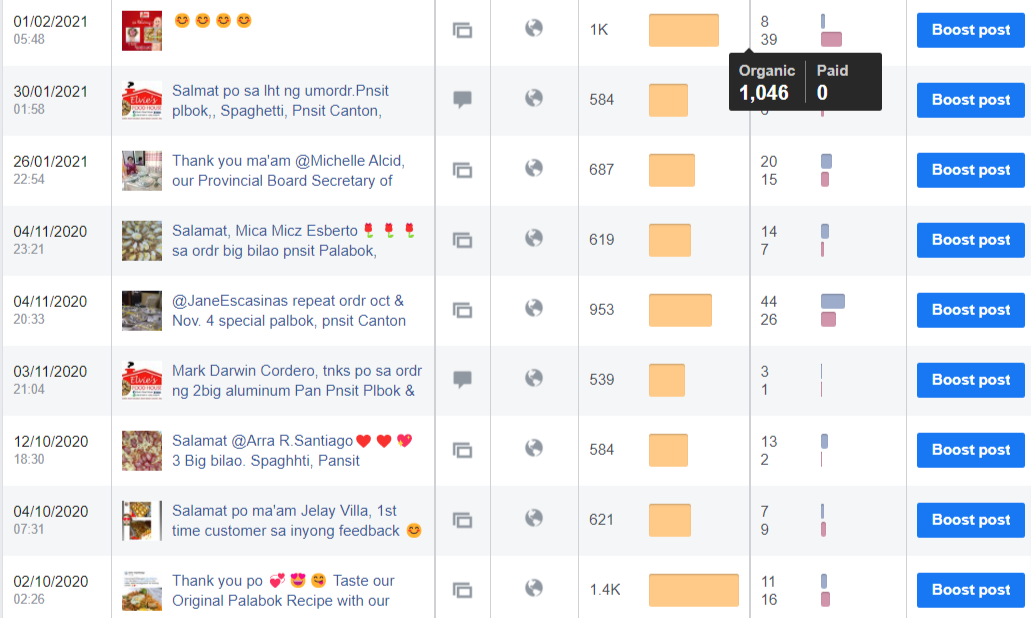Boost the 01/02/2021 emoji post
Image resolution: width=1031 pixels, height=618 pixels.
pyautogui.click(x=970, y=30)
